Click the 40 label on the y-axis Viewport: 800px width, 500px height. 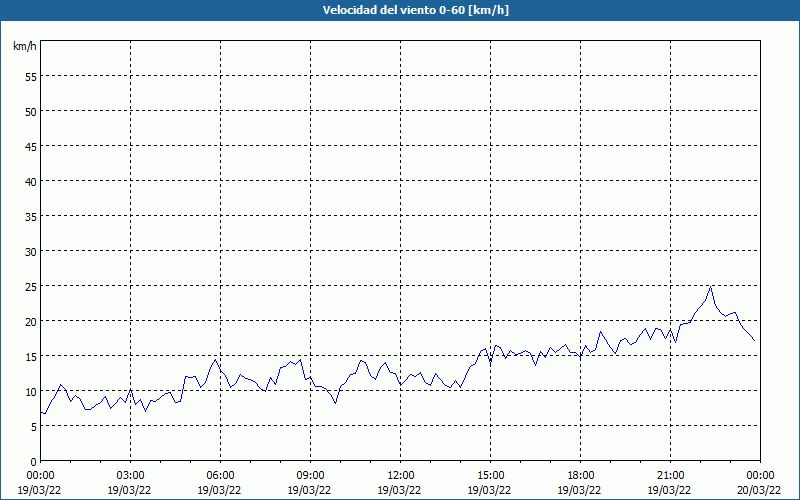(x=31, y=181)
